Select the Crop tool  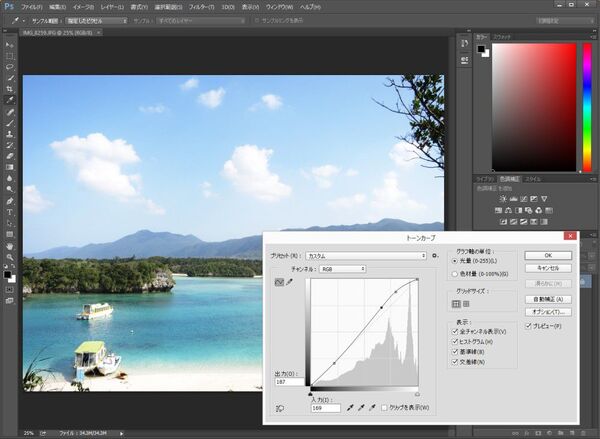(x=10, y=89)
